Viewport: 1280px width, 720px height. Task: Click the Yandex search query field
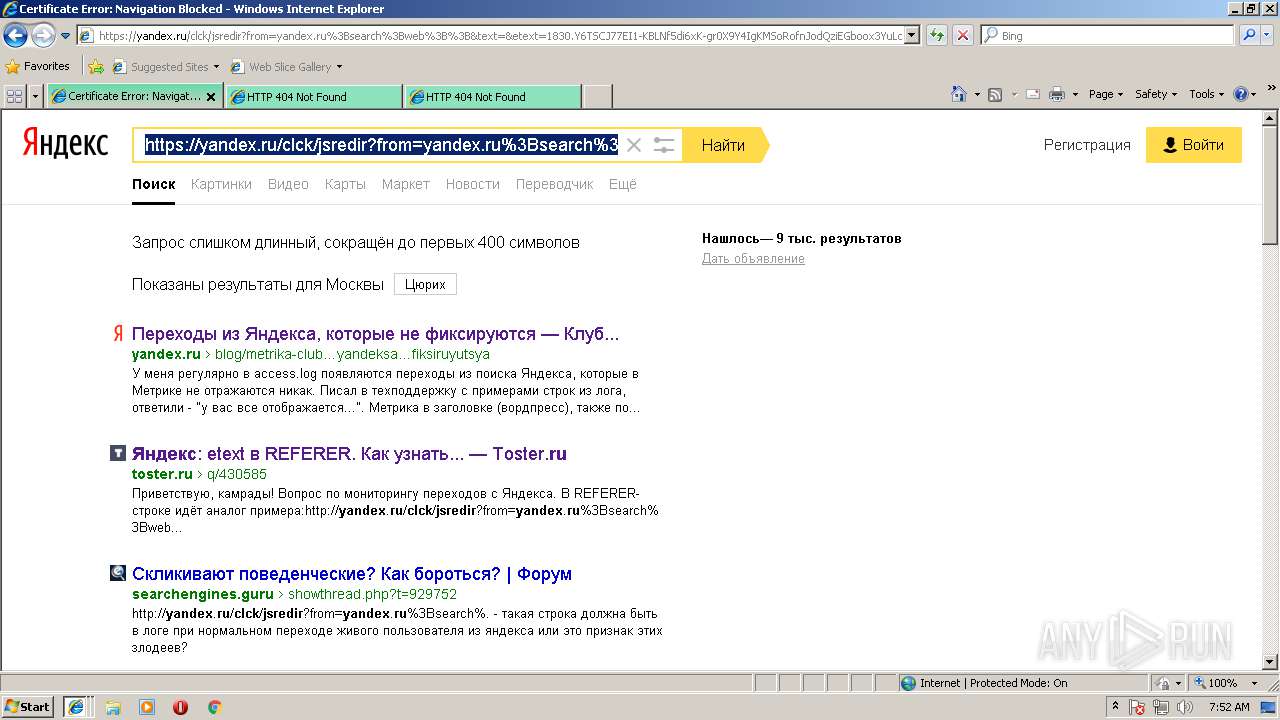pos(380,145)
